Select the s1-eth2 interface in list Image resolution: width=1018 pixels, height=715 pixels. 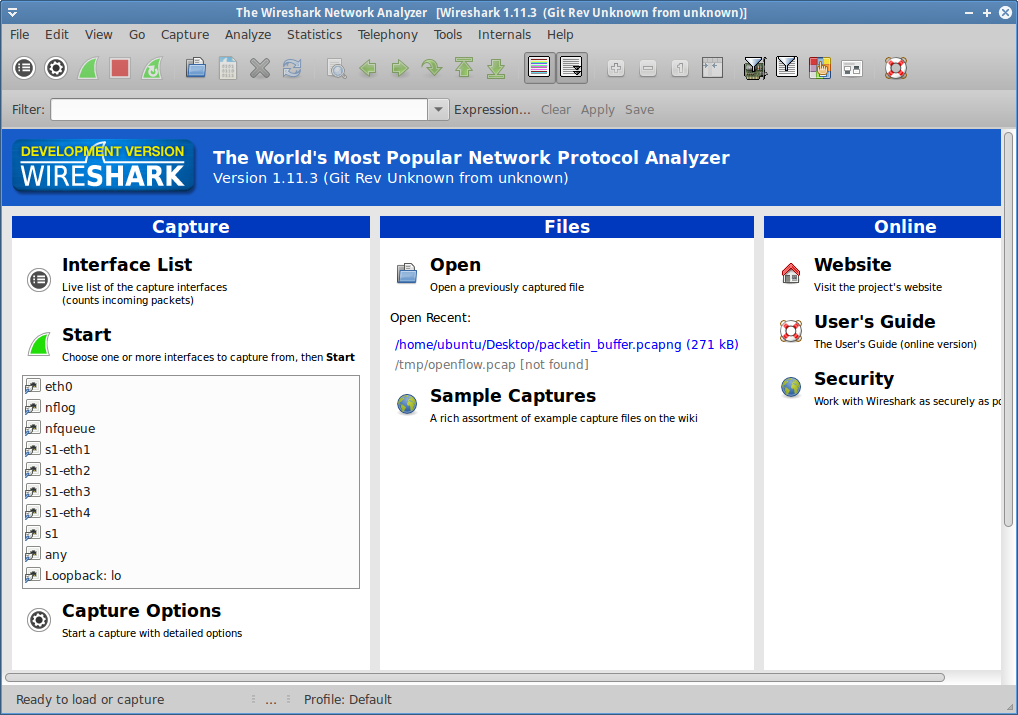tap(67, 470)
